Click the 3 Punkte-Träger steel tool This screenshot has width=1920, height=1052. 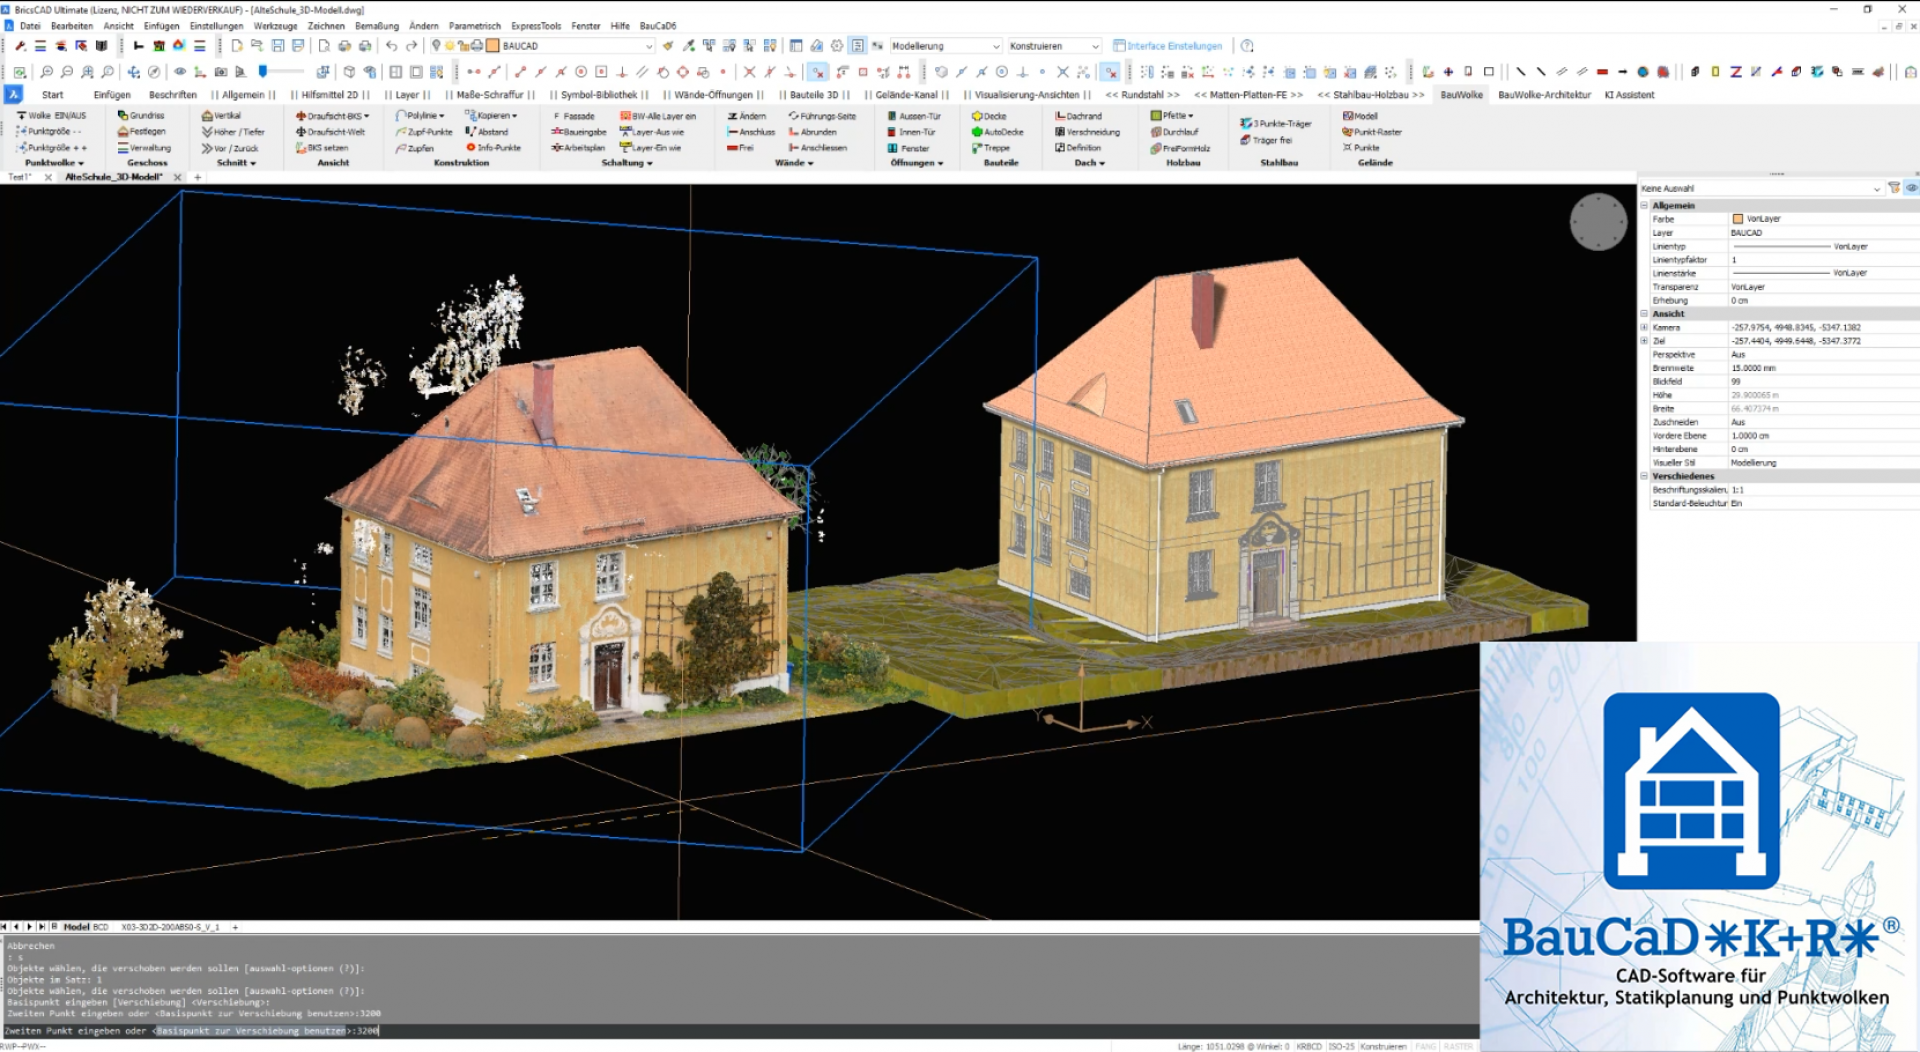pos(1276,124)
